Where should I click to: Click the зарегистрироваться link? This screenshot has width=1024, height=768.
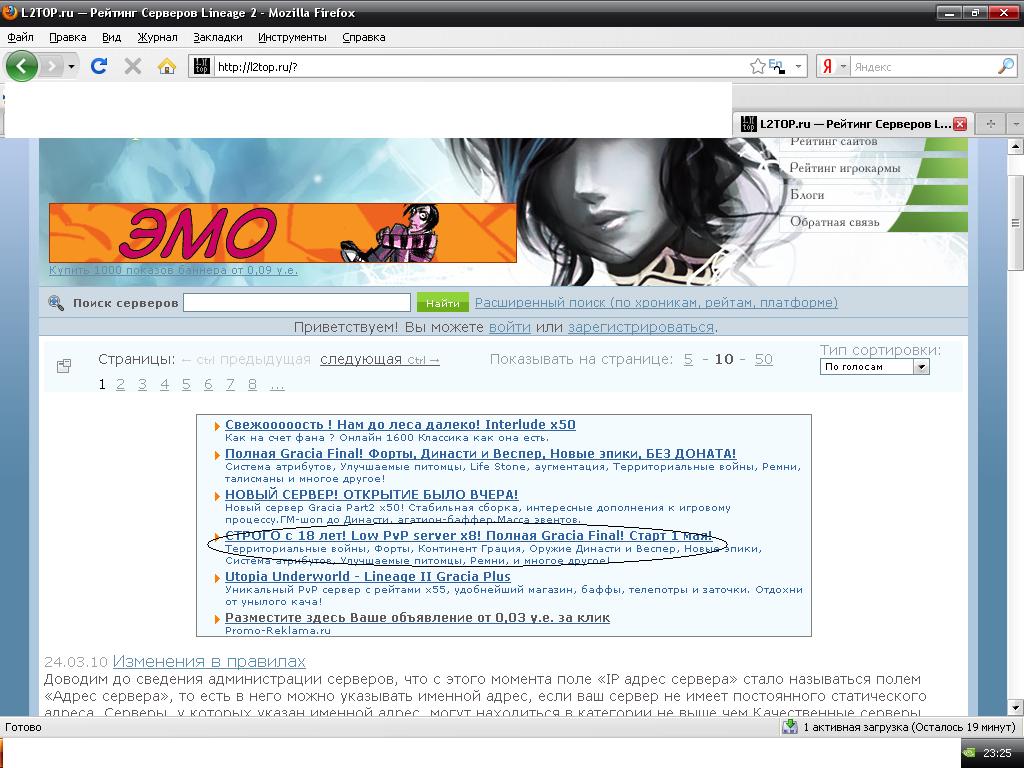641,327
